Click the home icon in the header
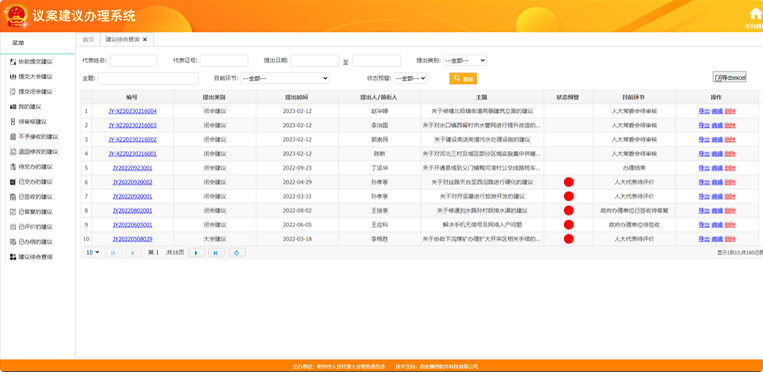 tap(755, 13)
